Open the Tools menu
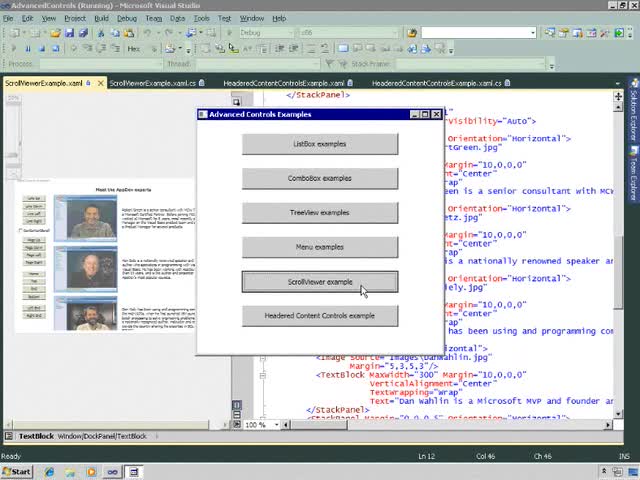Screen dimensions: 640x480 pos(201,18)
